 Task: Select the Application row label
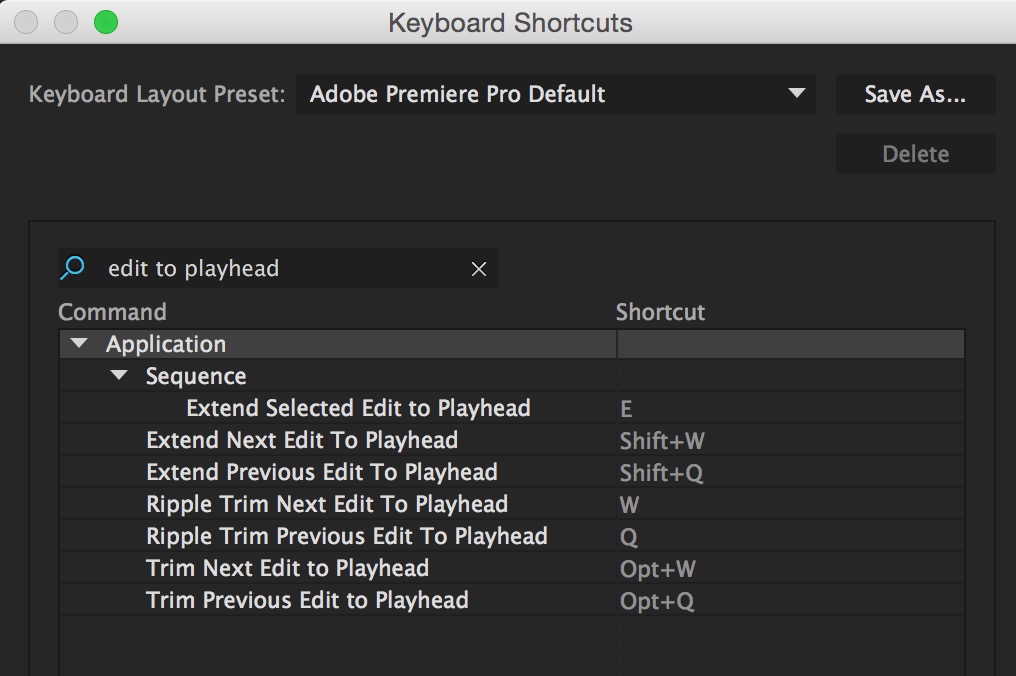click(166, 344)
